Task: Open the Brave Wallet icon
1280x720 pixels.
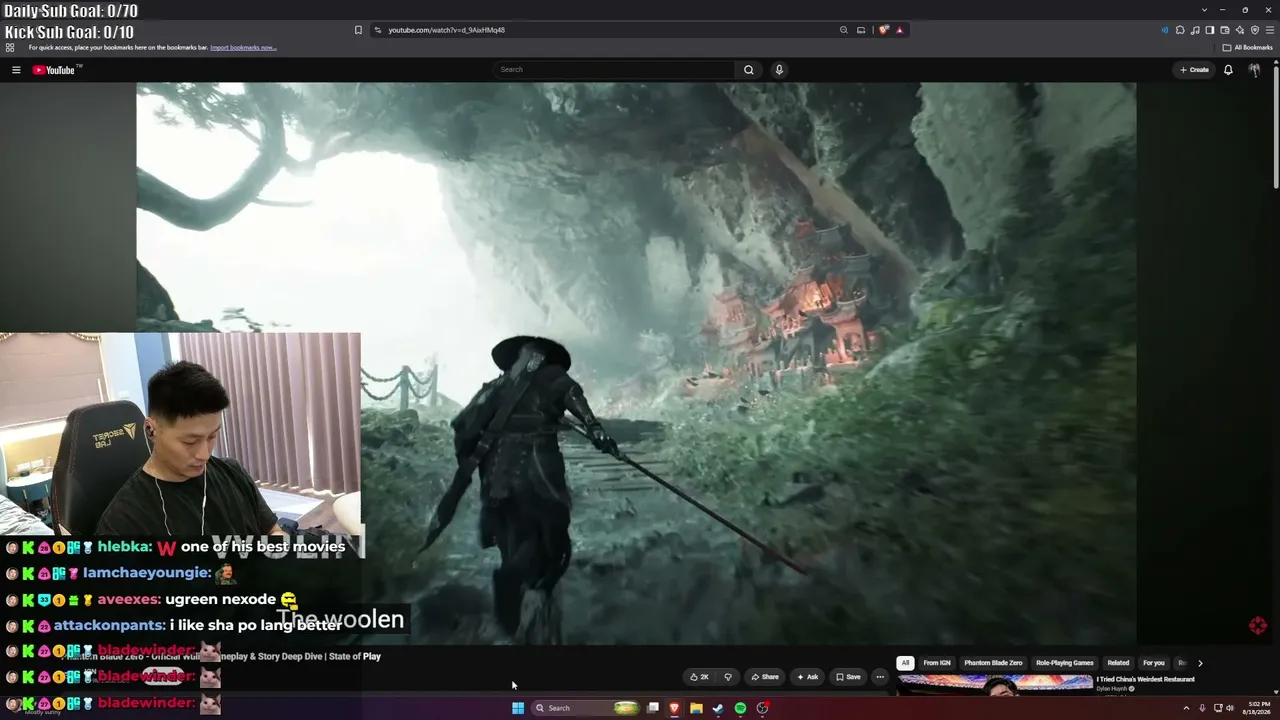Action: [x=1225, y=30]
